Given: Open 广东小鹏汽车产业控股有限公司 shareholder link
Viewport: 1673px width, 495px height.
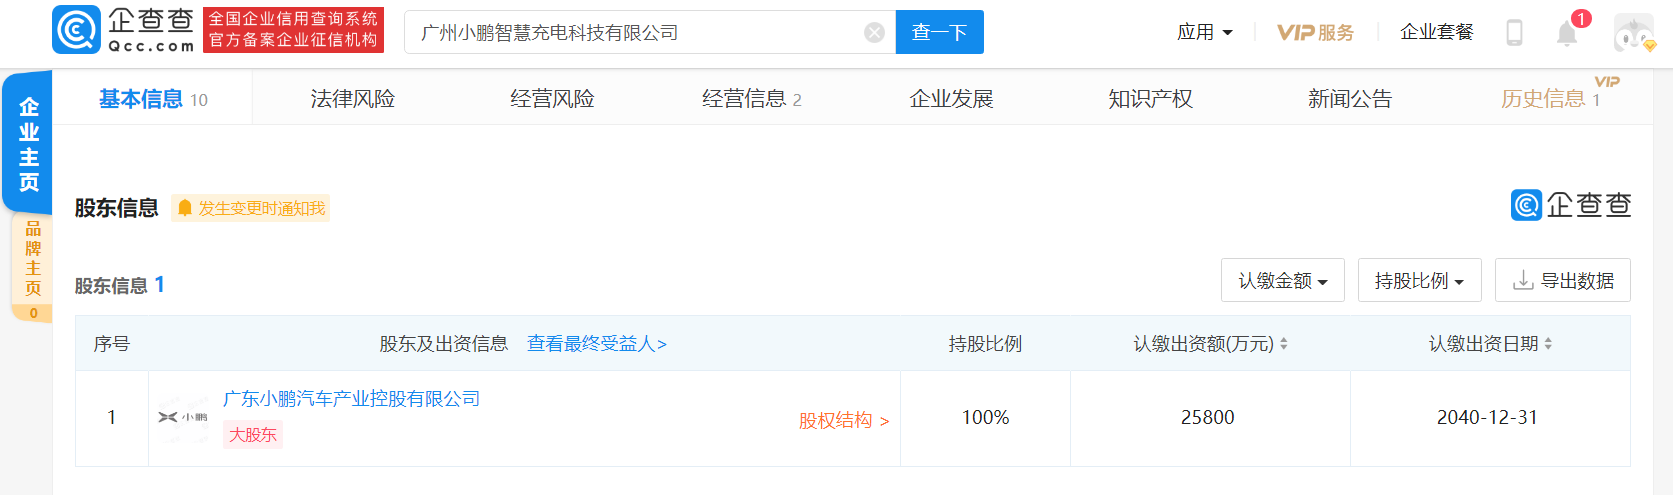Looking at the screenshot, I should pos(351,399).
